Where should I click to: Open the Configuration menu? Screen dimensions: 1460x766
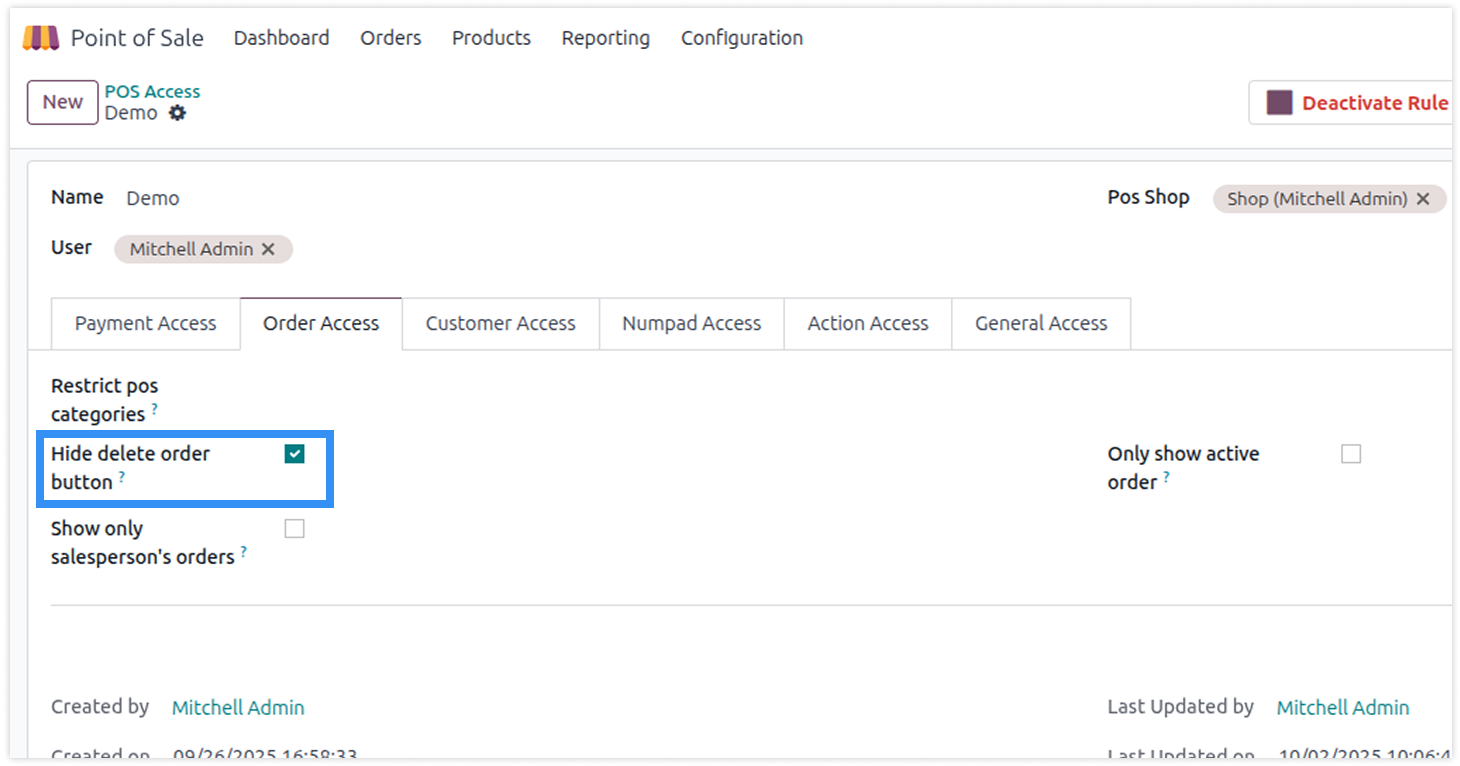tap(741, 38)
